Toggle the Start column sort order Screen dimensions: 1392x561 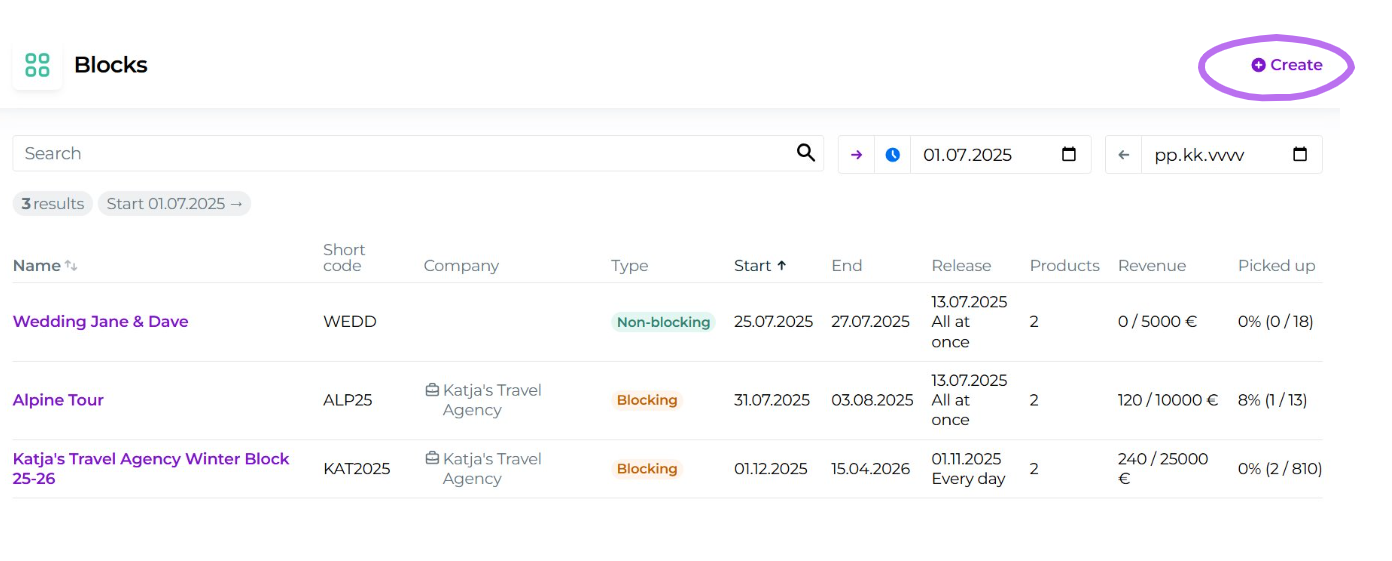click(x=760, y=266)
